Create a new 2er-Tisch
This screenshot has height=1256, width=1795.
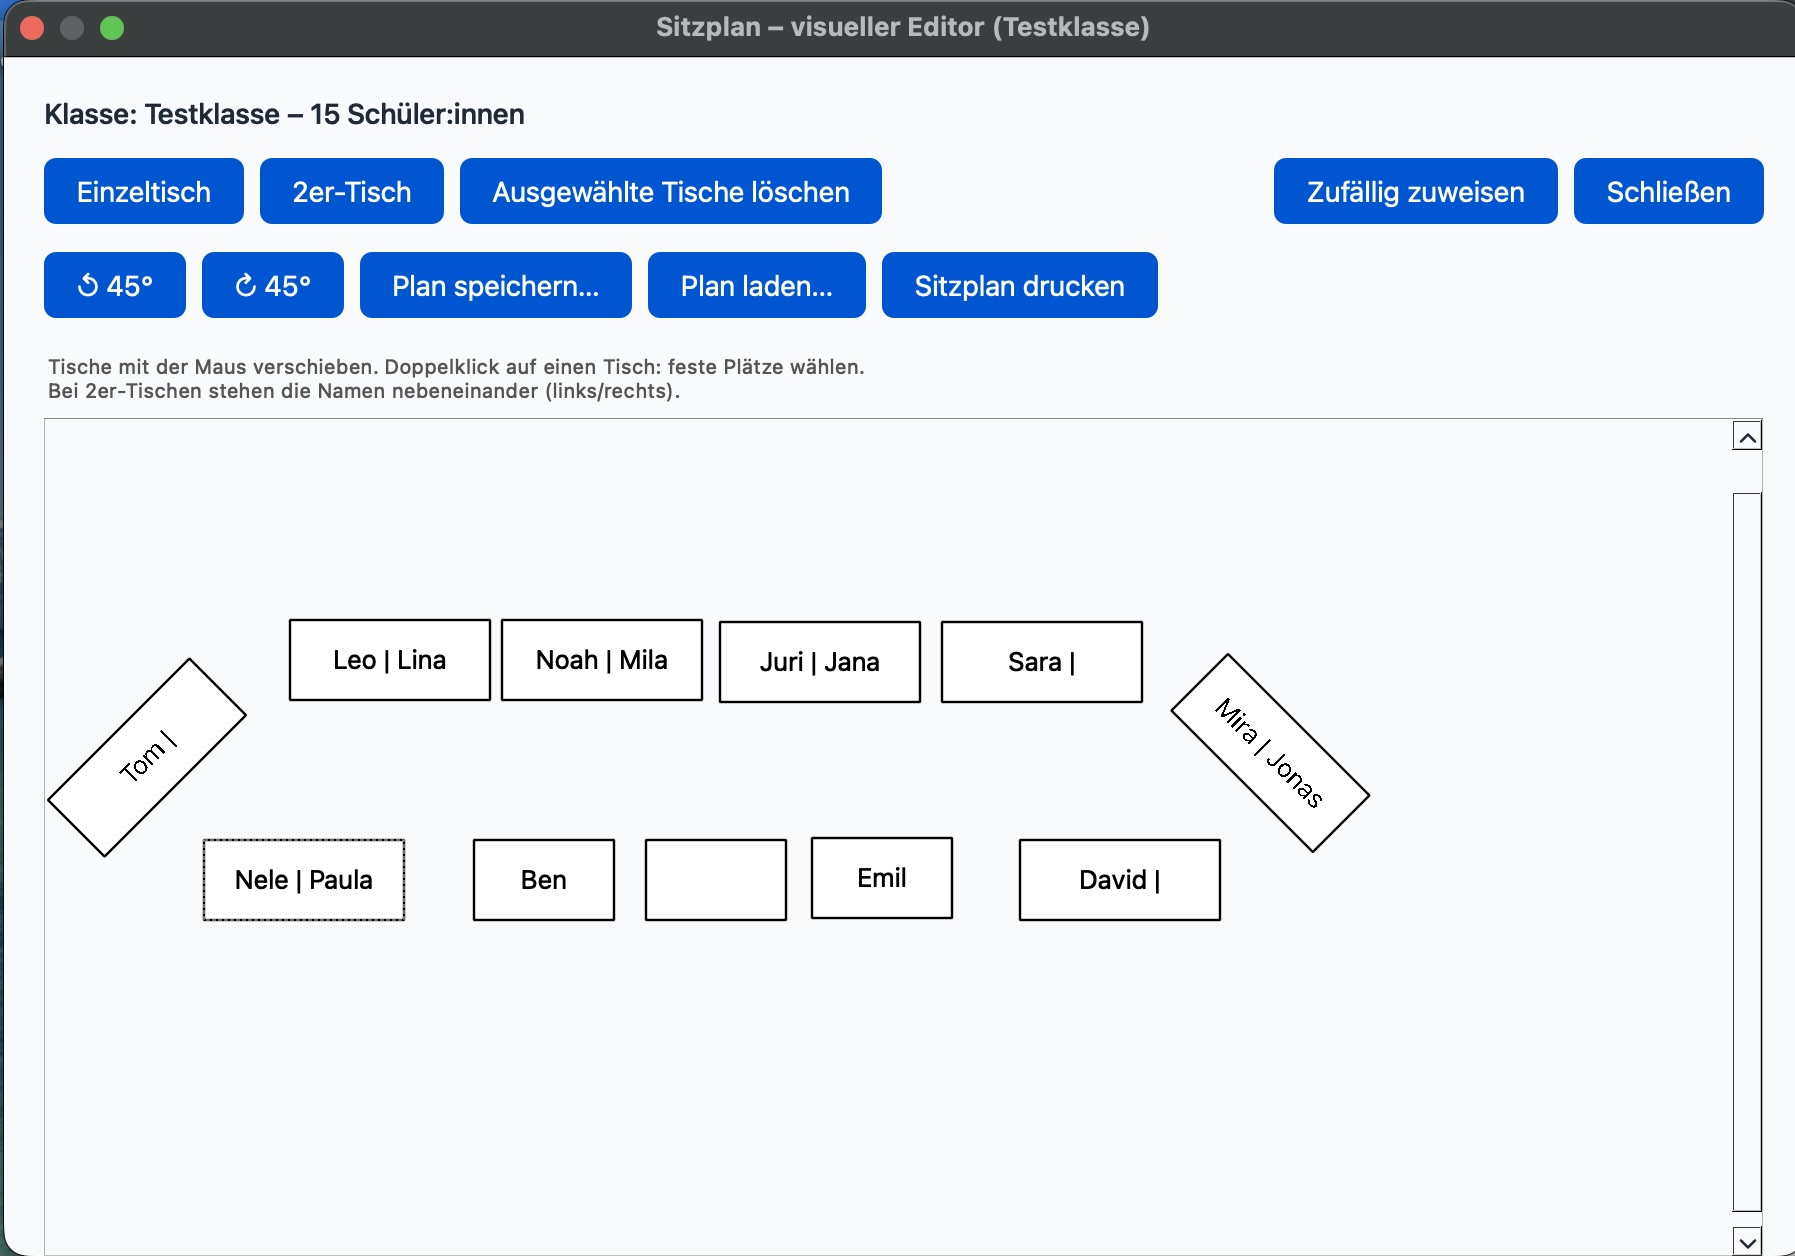tap(351, 191)
